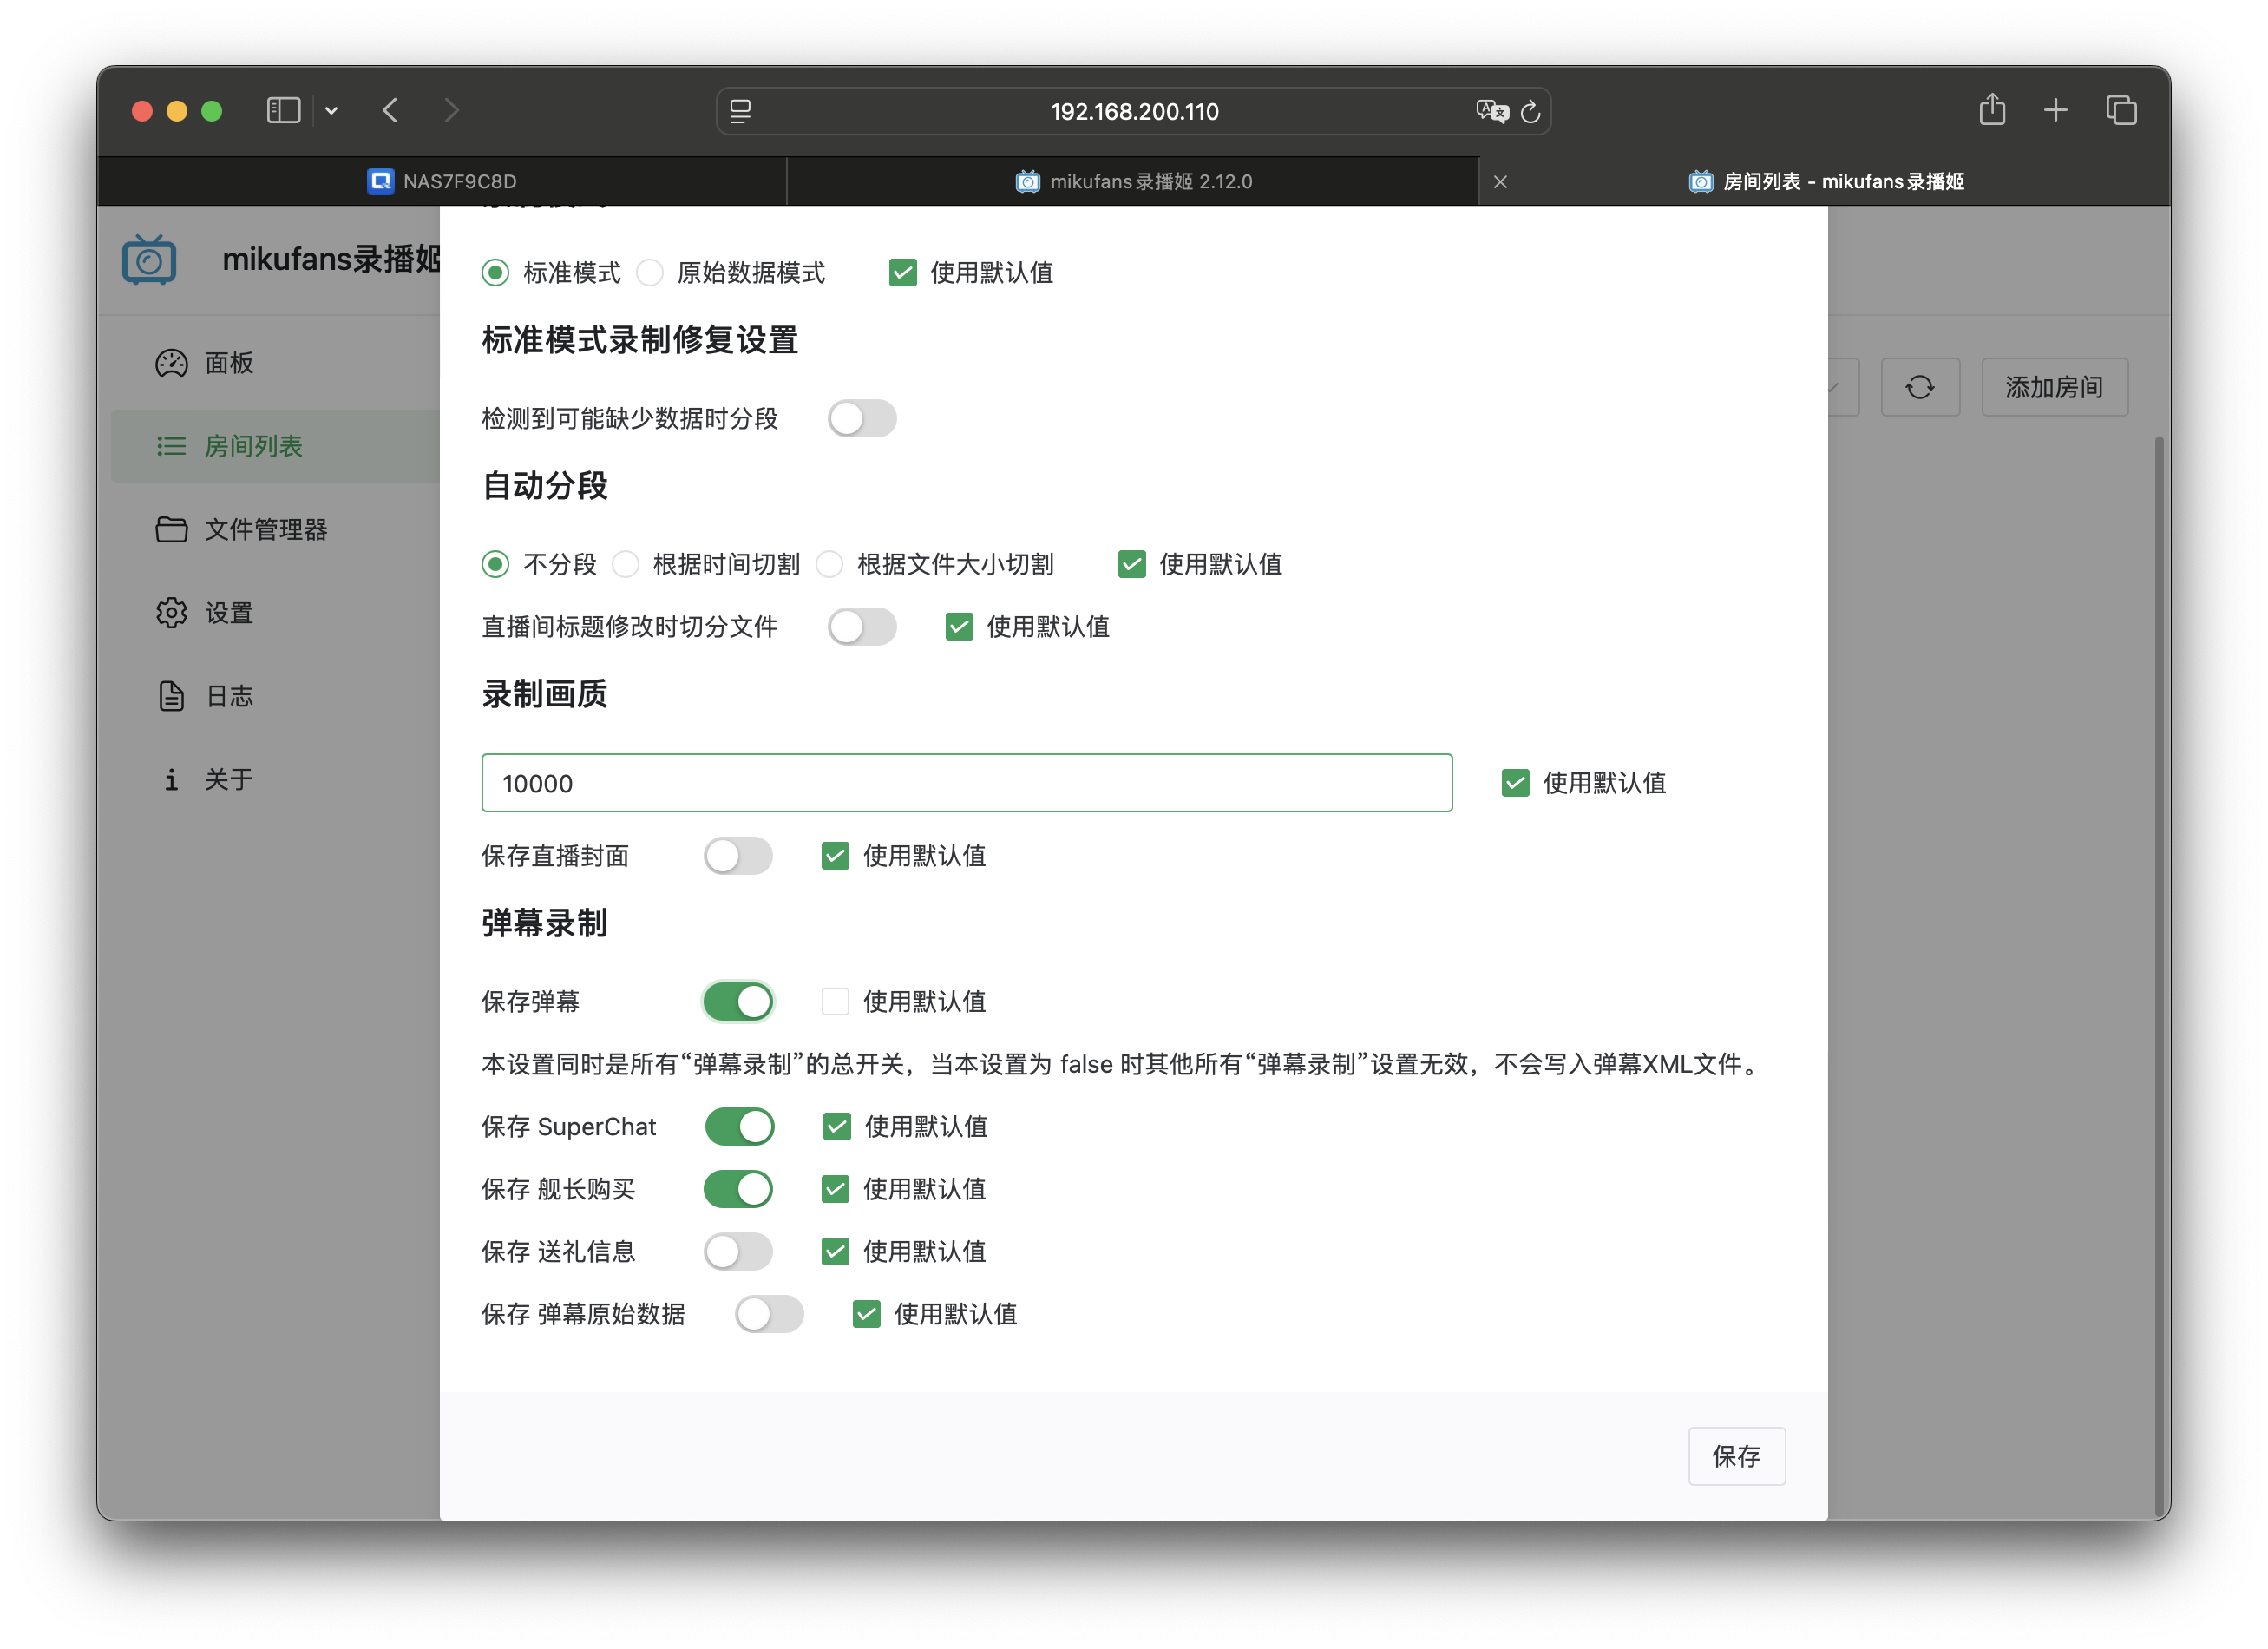Toggle the 保存 SuperChat switch
Screen dimensions: 2268x1649
[x=739, y=1126]
